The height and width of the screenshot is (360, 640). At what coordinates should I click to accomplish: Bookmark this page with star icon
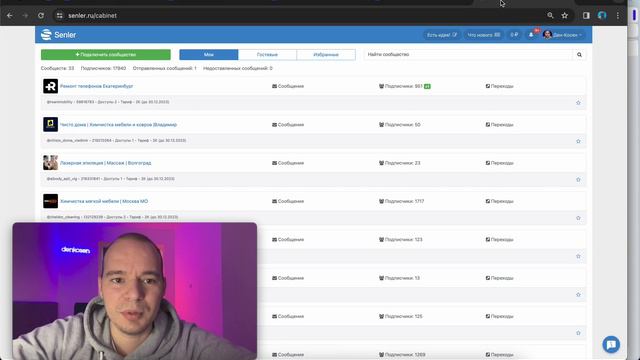coord(564,16)
